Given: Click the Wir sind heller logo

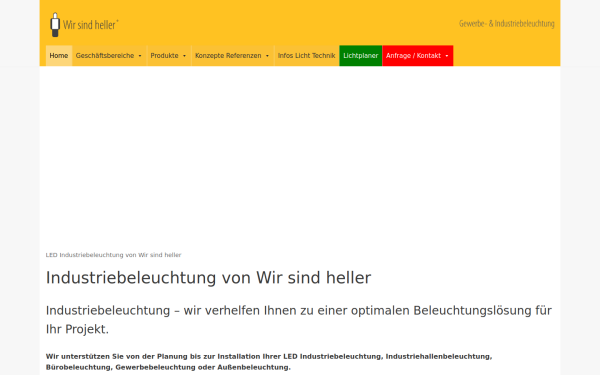Looking at the screenshot, I should click(84, 24).
